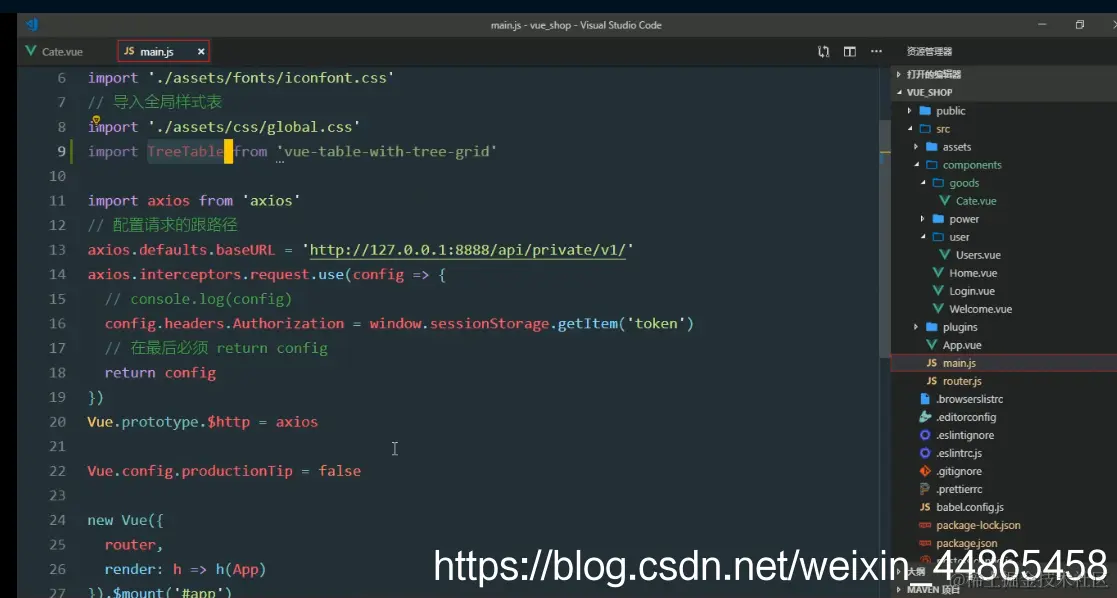Open Users.vue in the explorer

click(x=978, y=254)
